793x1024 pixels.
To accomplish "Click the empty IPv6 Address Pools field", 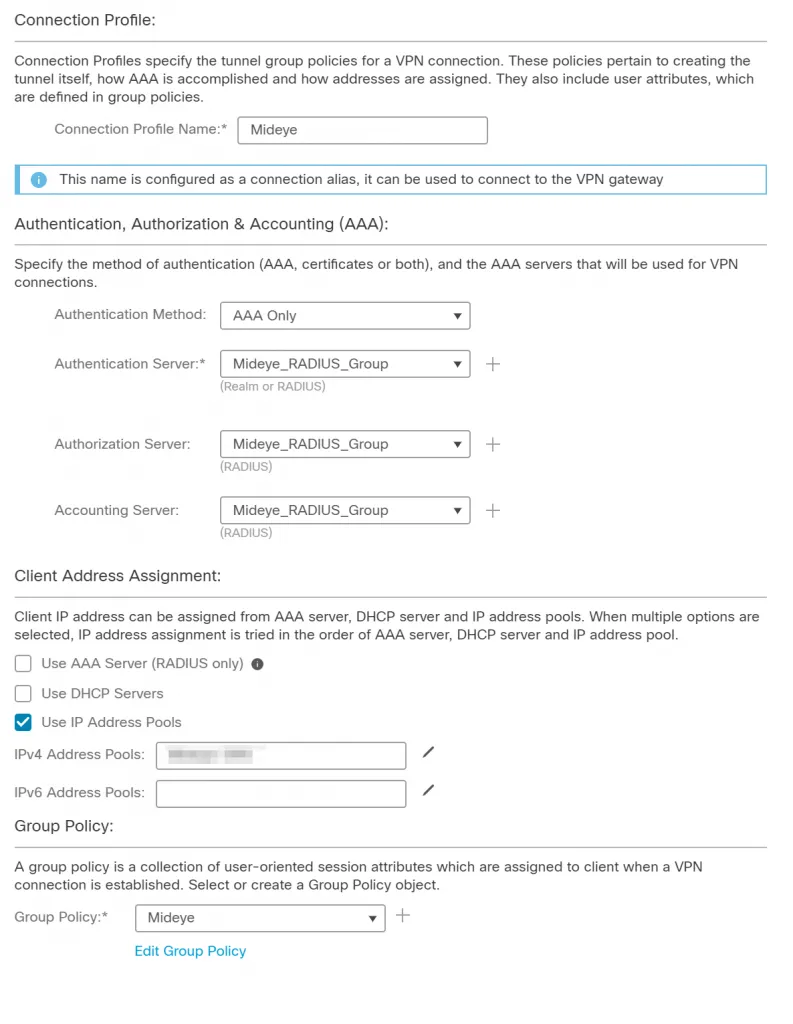I will [280, 792].
